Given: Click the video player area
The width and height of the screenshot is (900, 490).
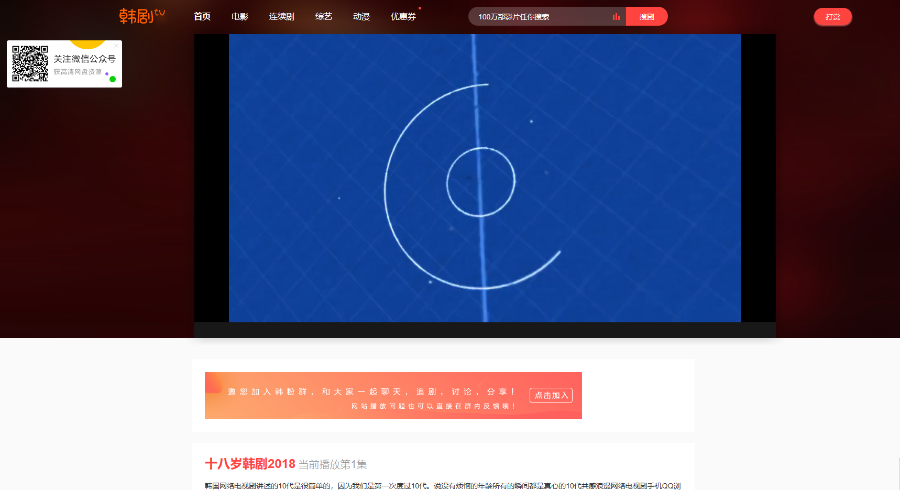Looking at the screenshot, I should pos(485,178).
